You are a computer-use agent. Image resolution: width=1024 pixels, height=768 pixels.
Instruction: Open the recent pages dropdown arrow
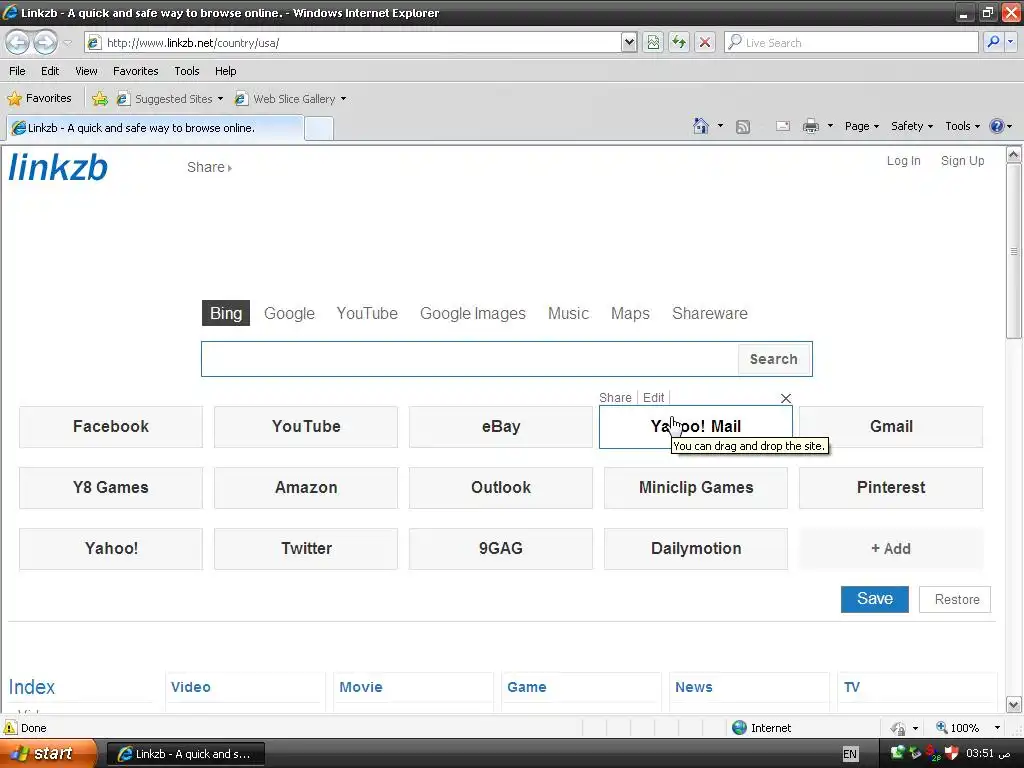[67, 42]
